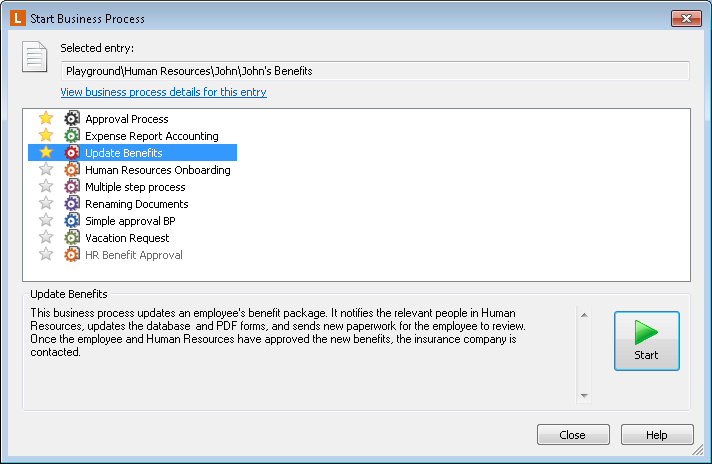The height and width of the screenshot is (464, 712).
Task: Open View business process details link
Action: [x=163, y=92]
